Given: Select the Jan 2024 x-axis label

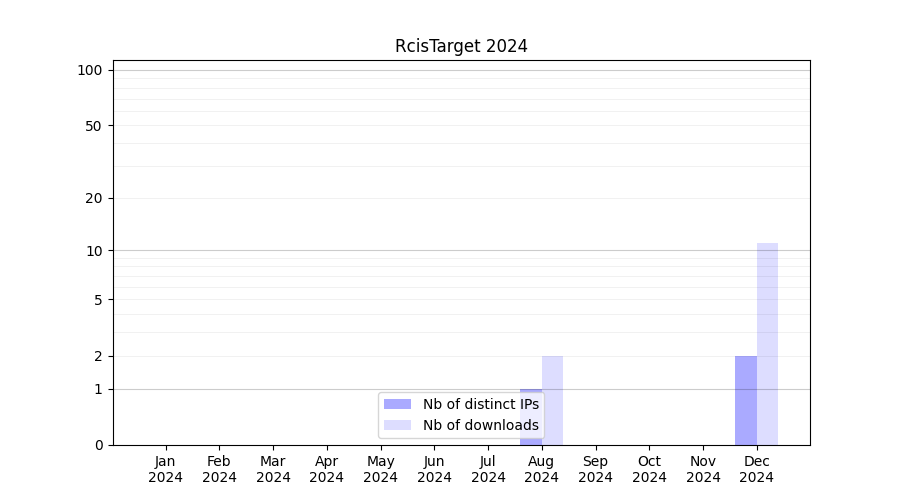Looking at the screenshot, I should [x=166, y=469].
